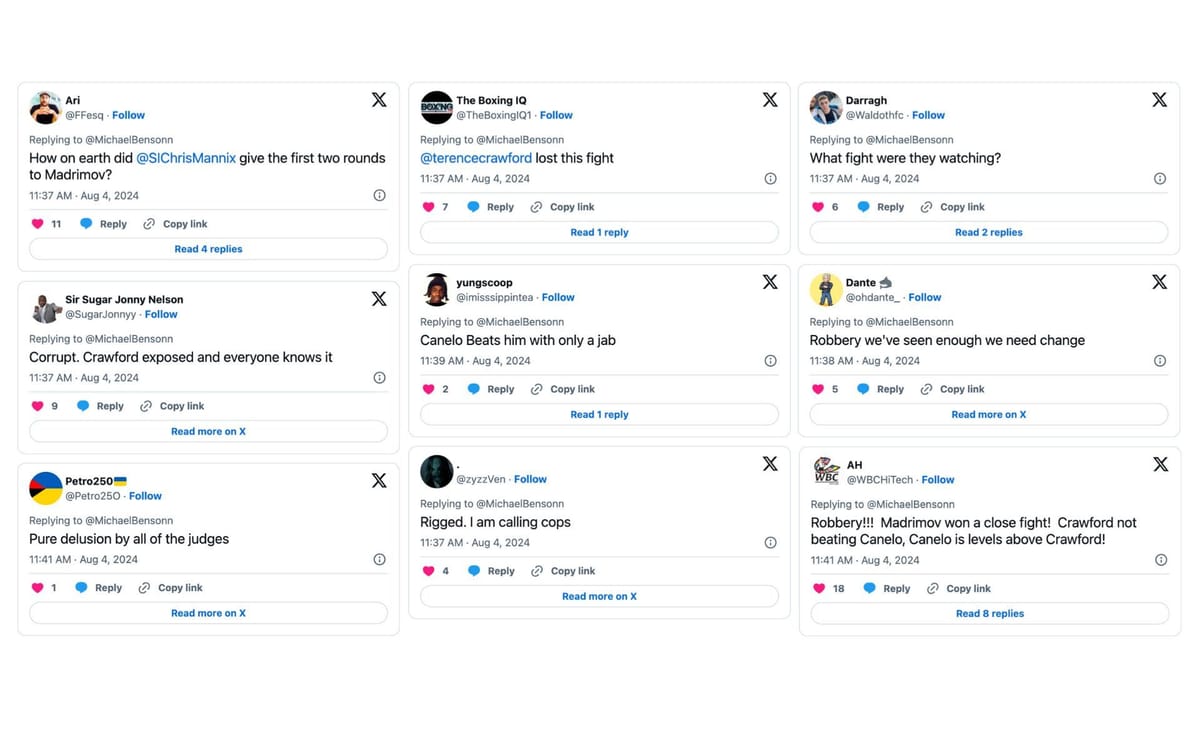1200x750 pixels.
Task: Like the AH tweet about Madrimov robbery
Action: (x=819, y=589)
